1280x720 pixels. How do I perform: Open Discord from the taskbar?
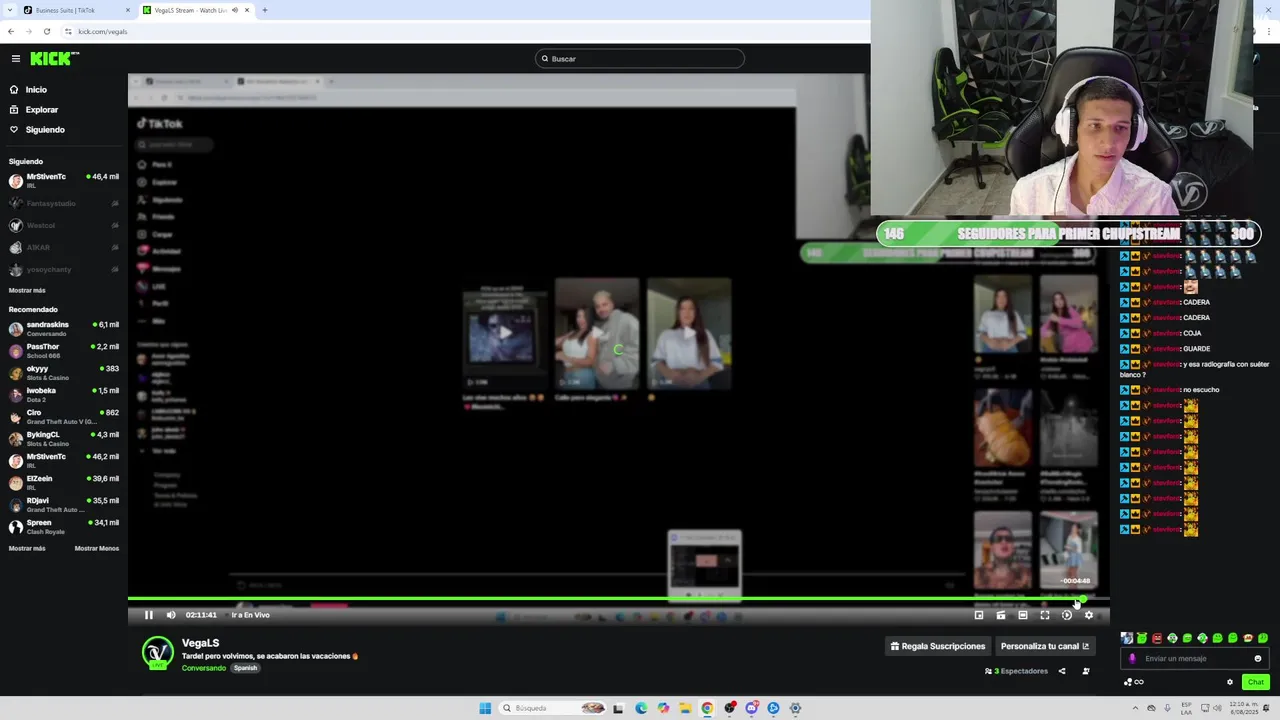click(x=751, y=708)
